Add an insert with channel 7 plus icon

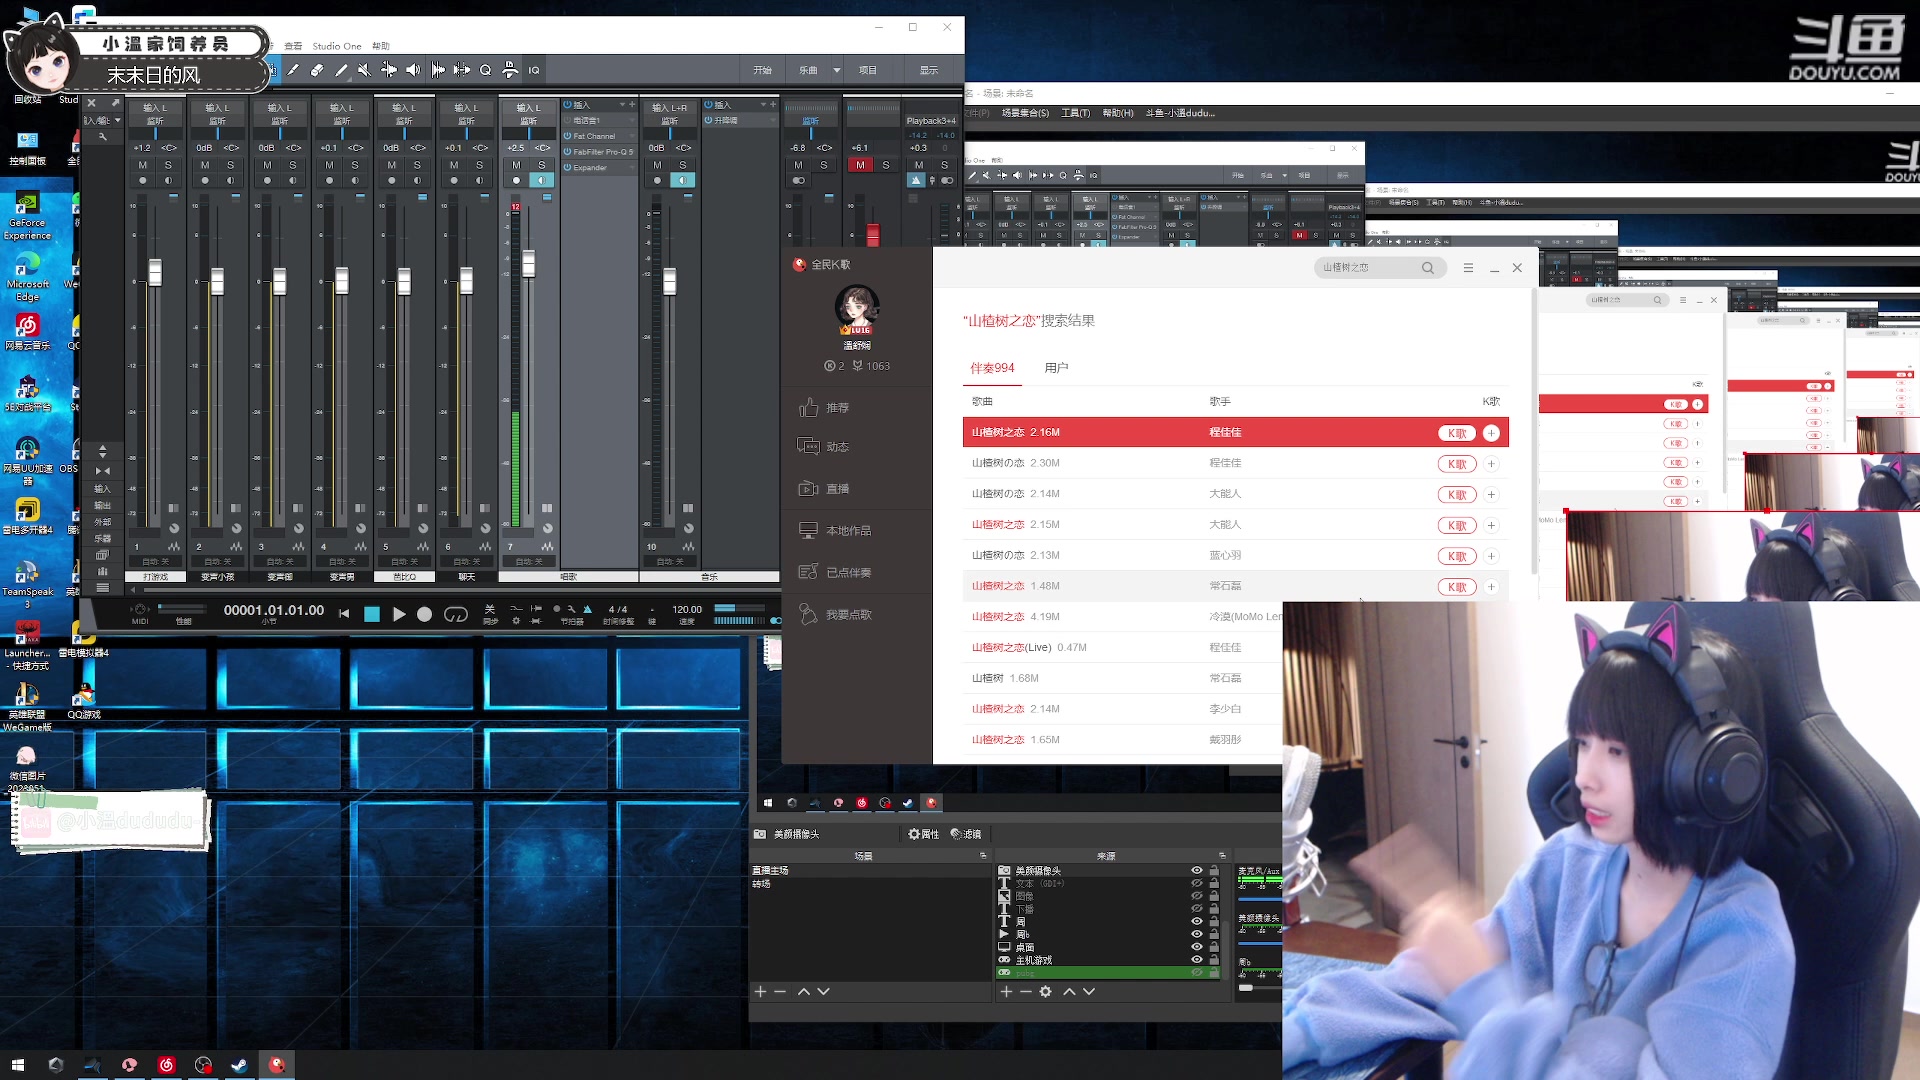click(632, 105)
